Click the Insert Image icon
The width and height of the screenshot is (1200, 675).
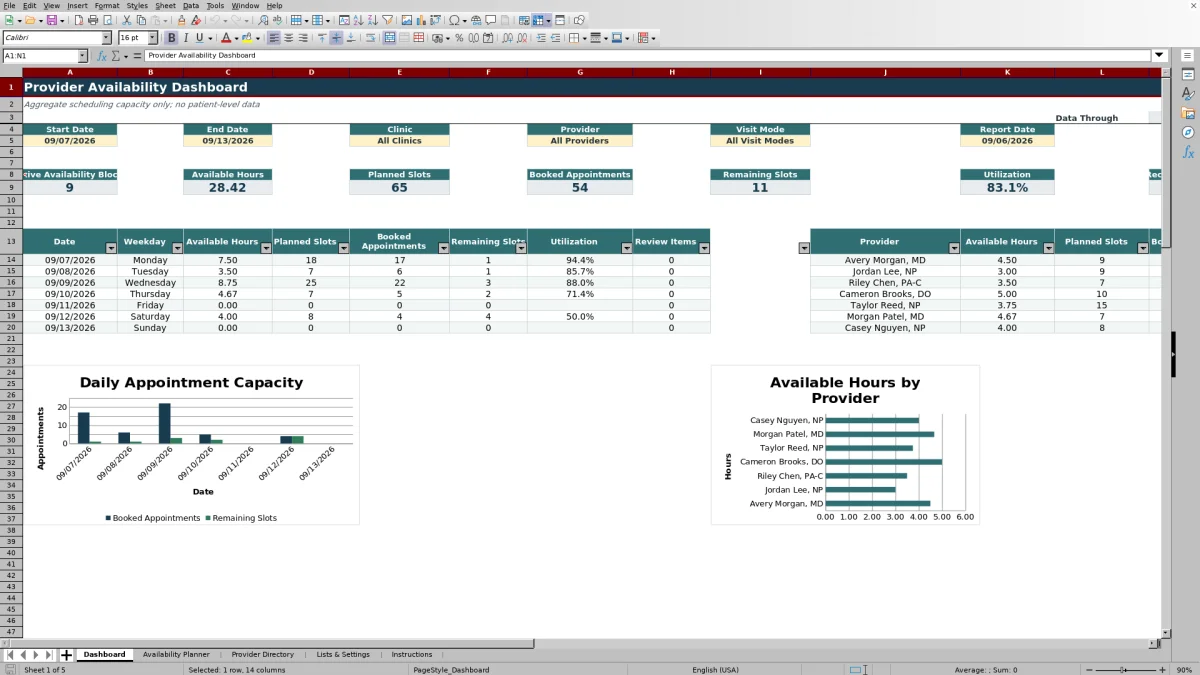[x=407, y=20]
